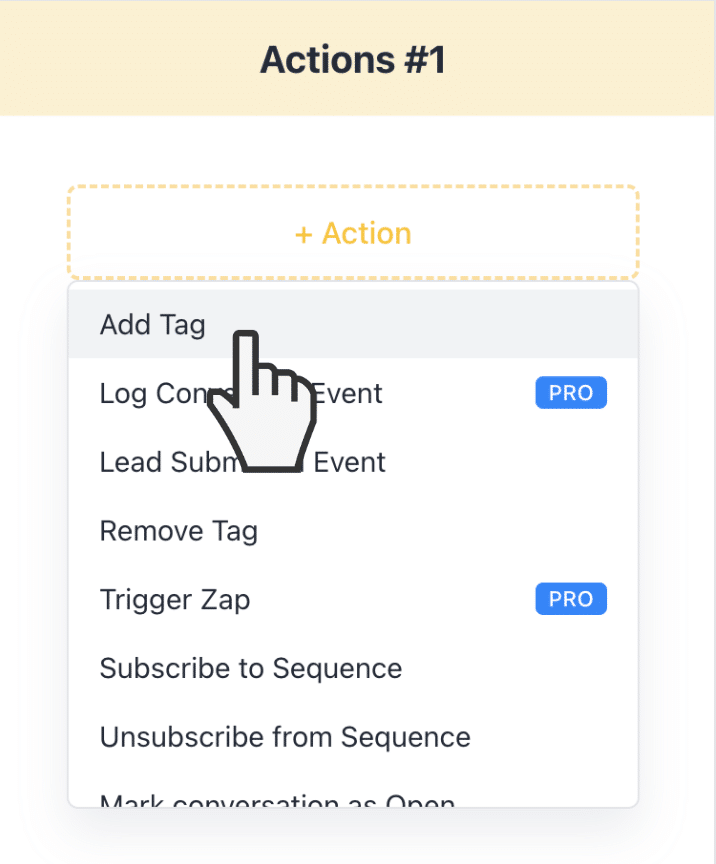The height and width of the screenshot is (864, 716).
Task: Choose Log Conversion Event action
Action: point(353,393)
